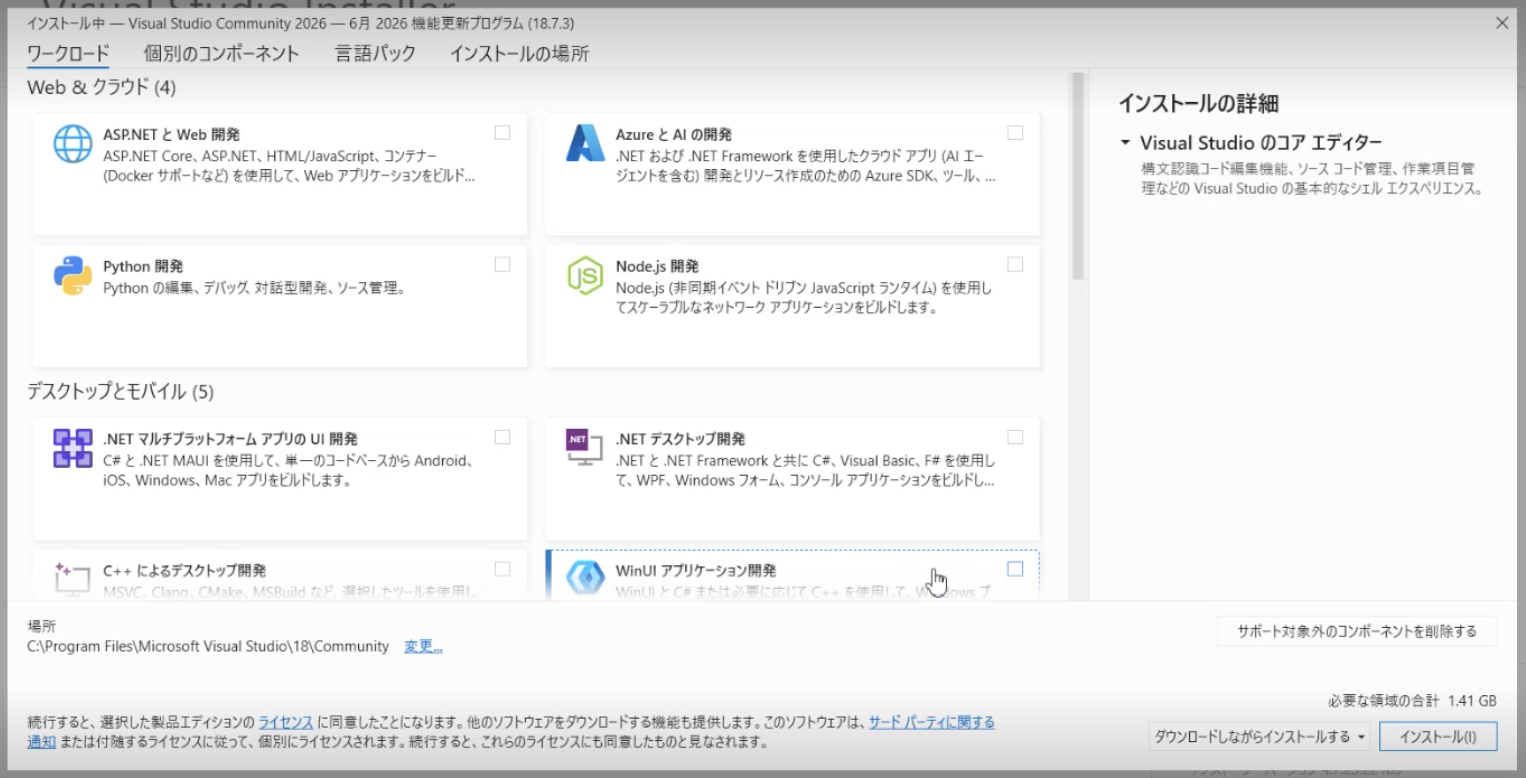1526x778 pixels.
Task: Click the workload list vertical scrollbar
Action: coord(1078,176)
